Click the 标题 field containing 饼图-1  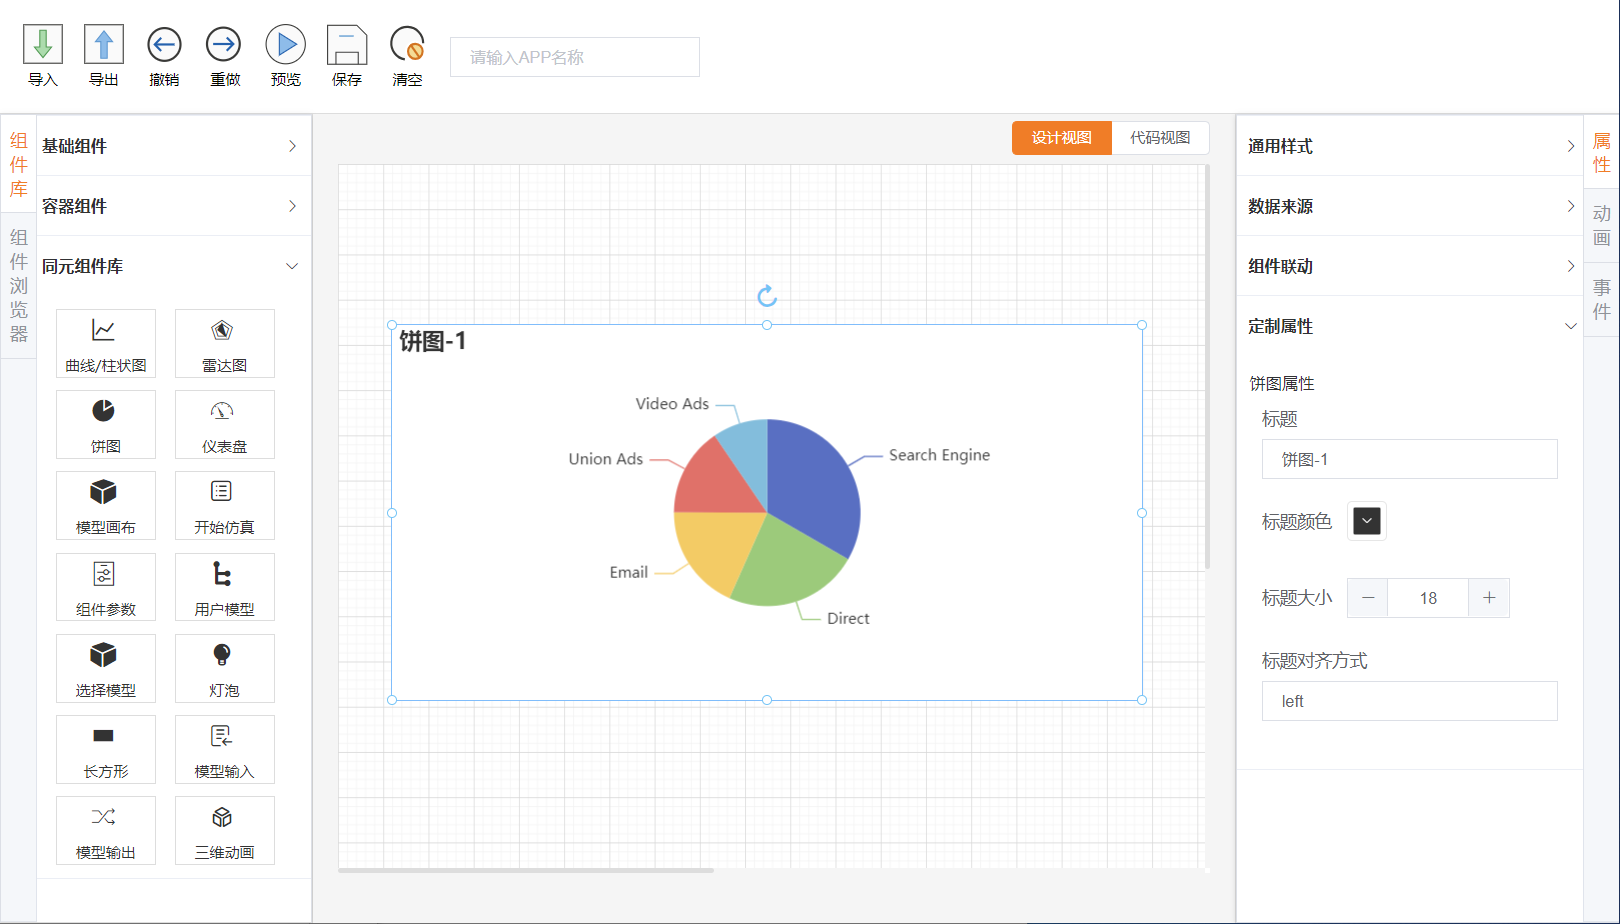point(1410,459)
